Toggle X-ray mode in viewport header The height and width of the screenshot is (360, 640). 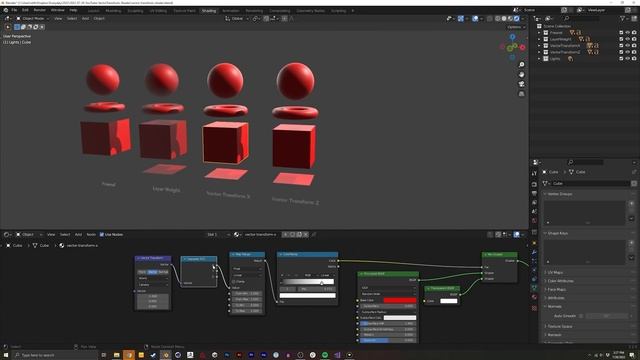point(489,18)
